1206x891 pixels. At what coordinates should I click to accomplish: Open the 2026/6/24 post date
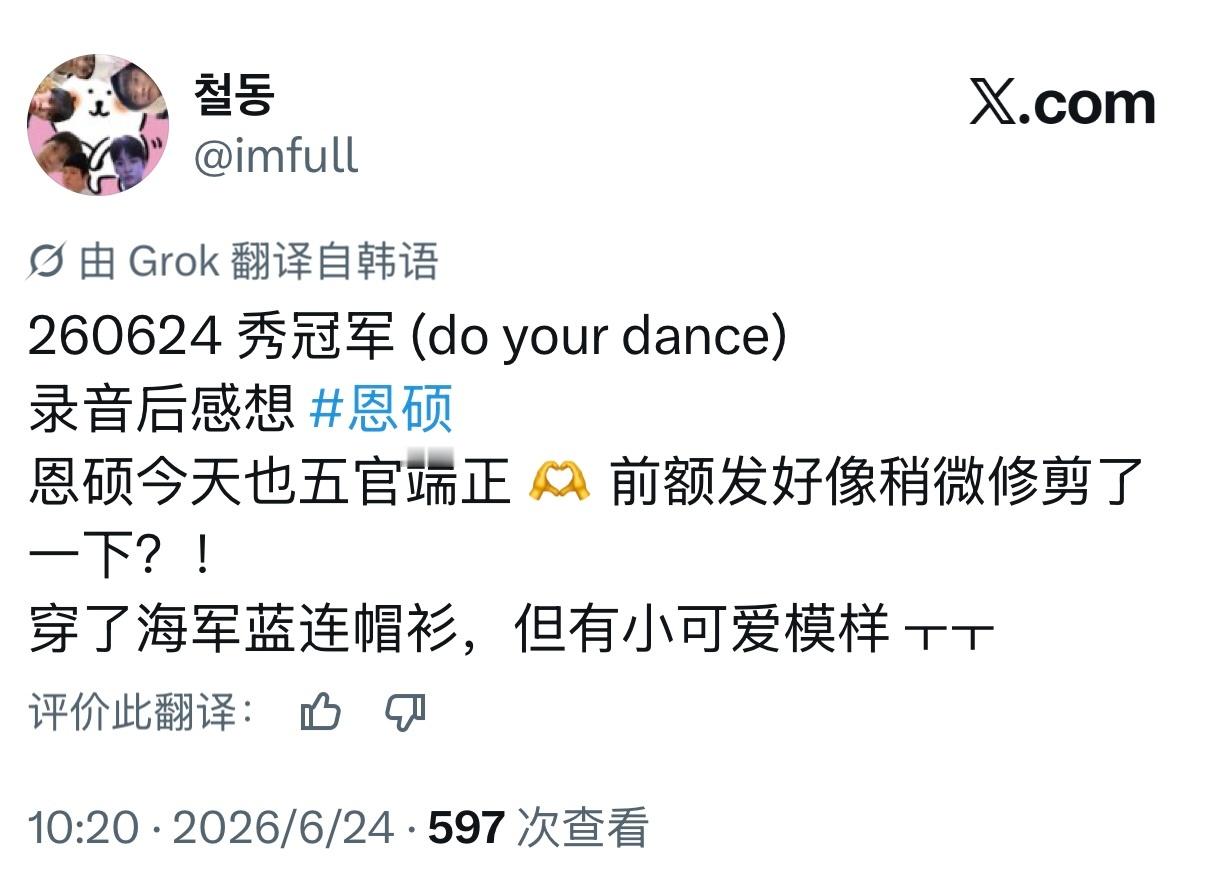pos(284,829)
